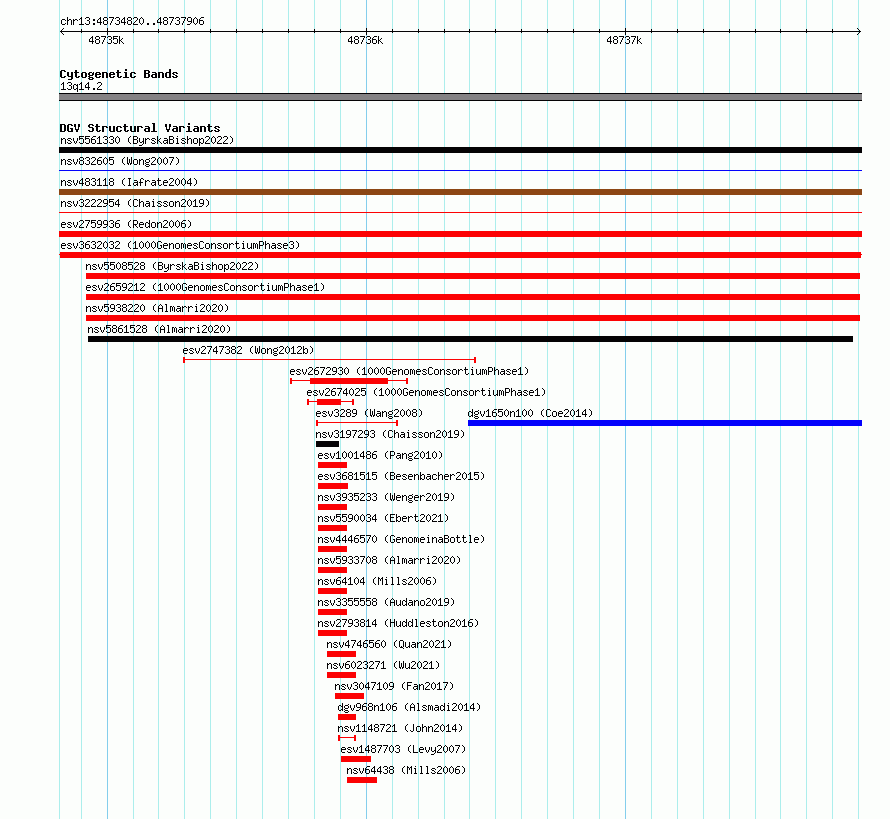
Task: Open esv2747382 (Wong2012b) label
Action: tap(248, 350)
